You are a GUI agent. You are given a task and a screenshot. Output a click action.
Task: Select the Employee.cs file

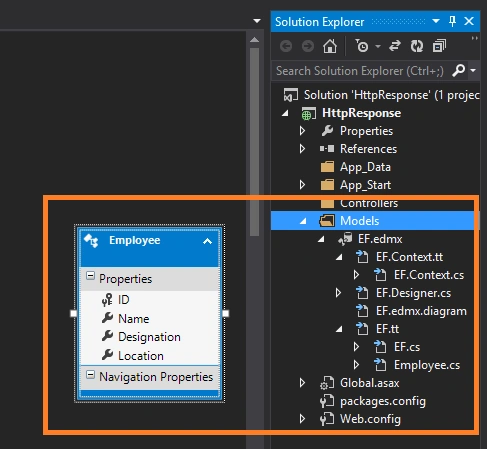(x=427, y=365)
